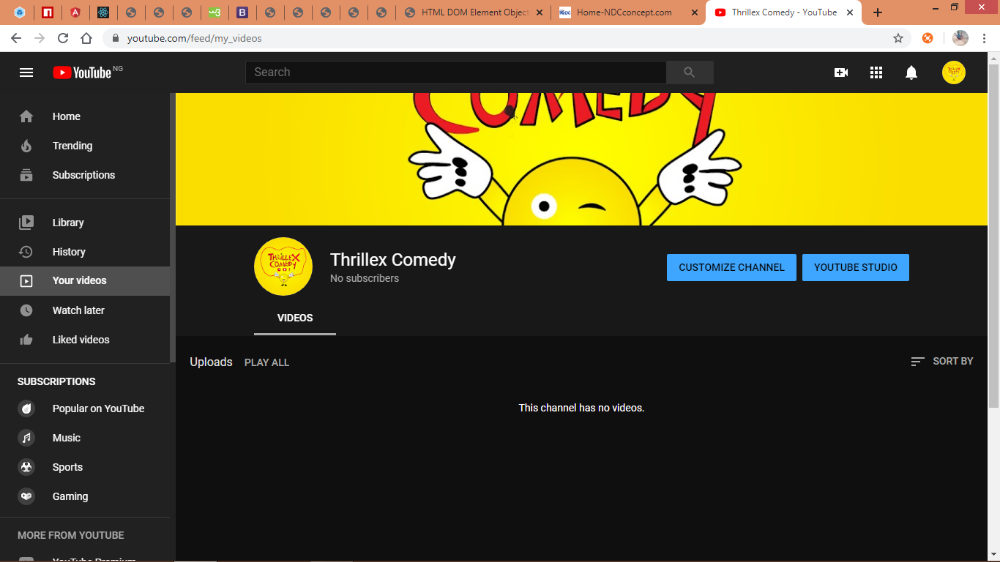Select the Thrillex Comedy YouTube tab
1000x562 pixels.
784,12
